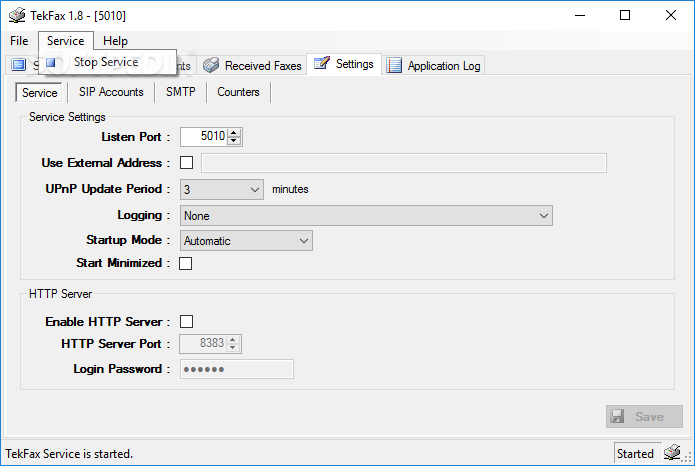
Task: Open the SMTP sub-tab
Action: 180,92
